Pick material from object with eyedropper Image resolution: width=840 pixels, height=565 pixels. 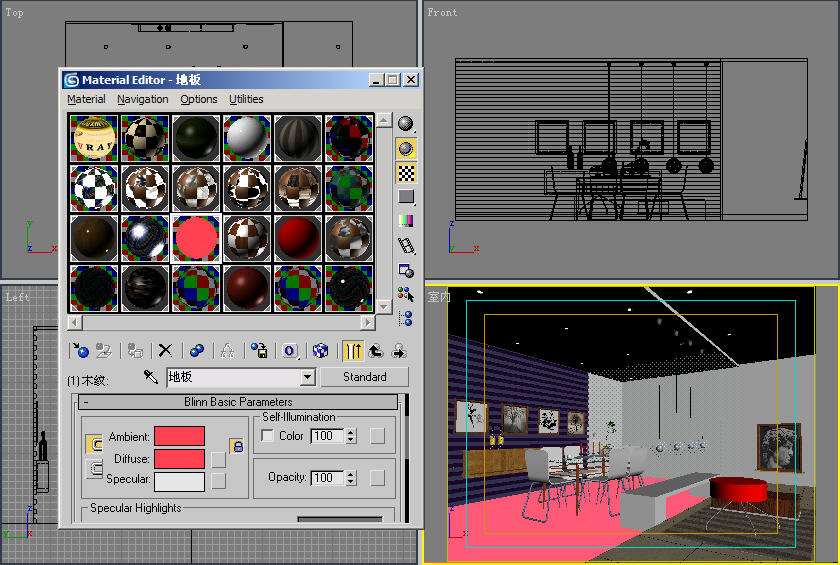pos(151,377)
